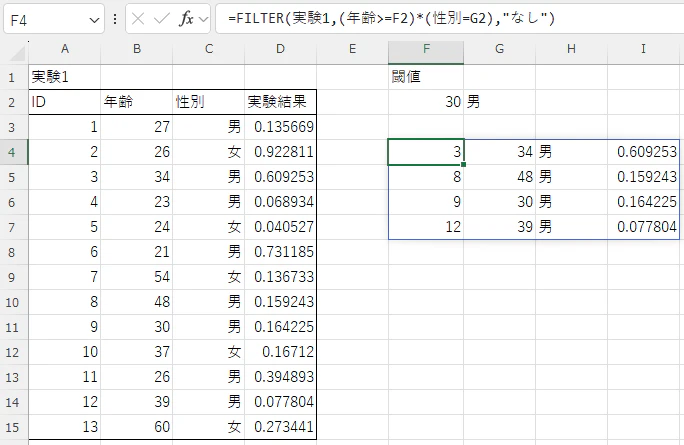Click cell B15 with age 60
This screenshot has height=445, width=684.
137,427
